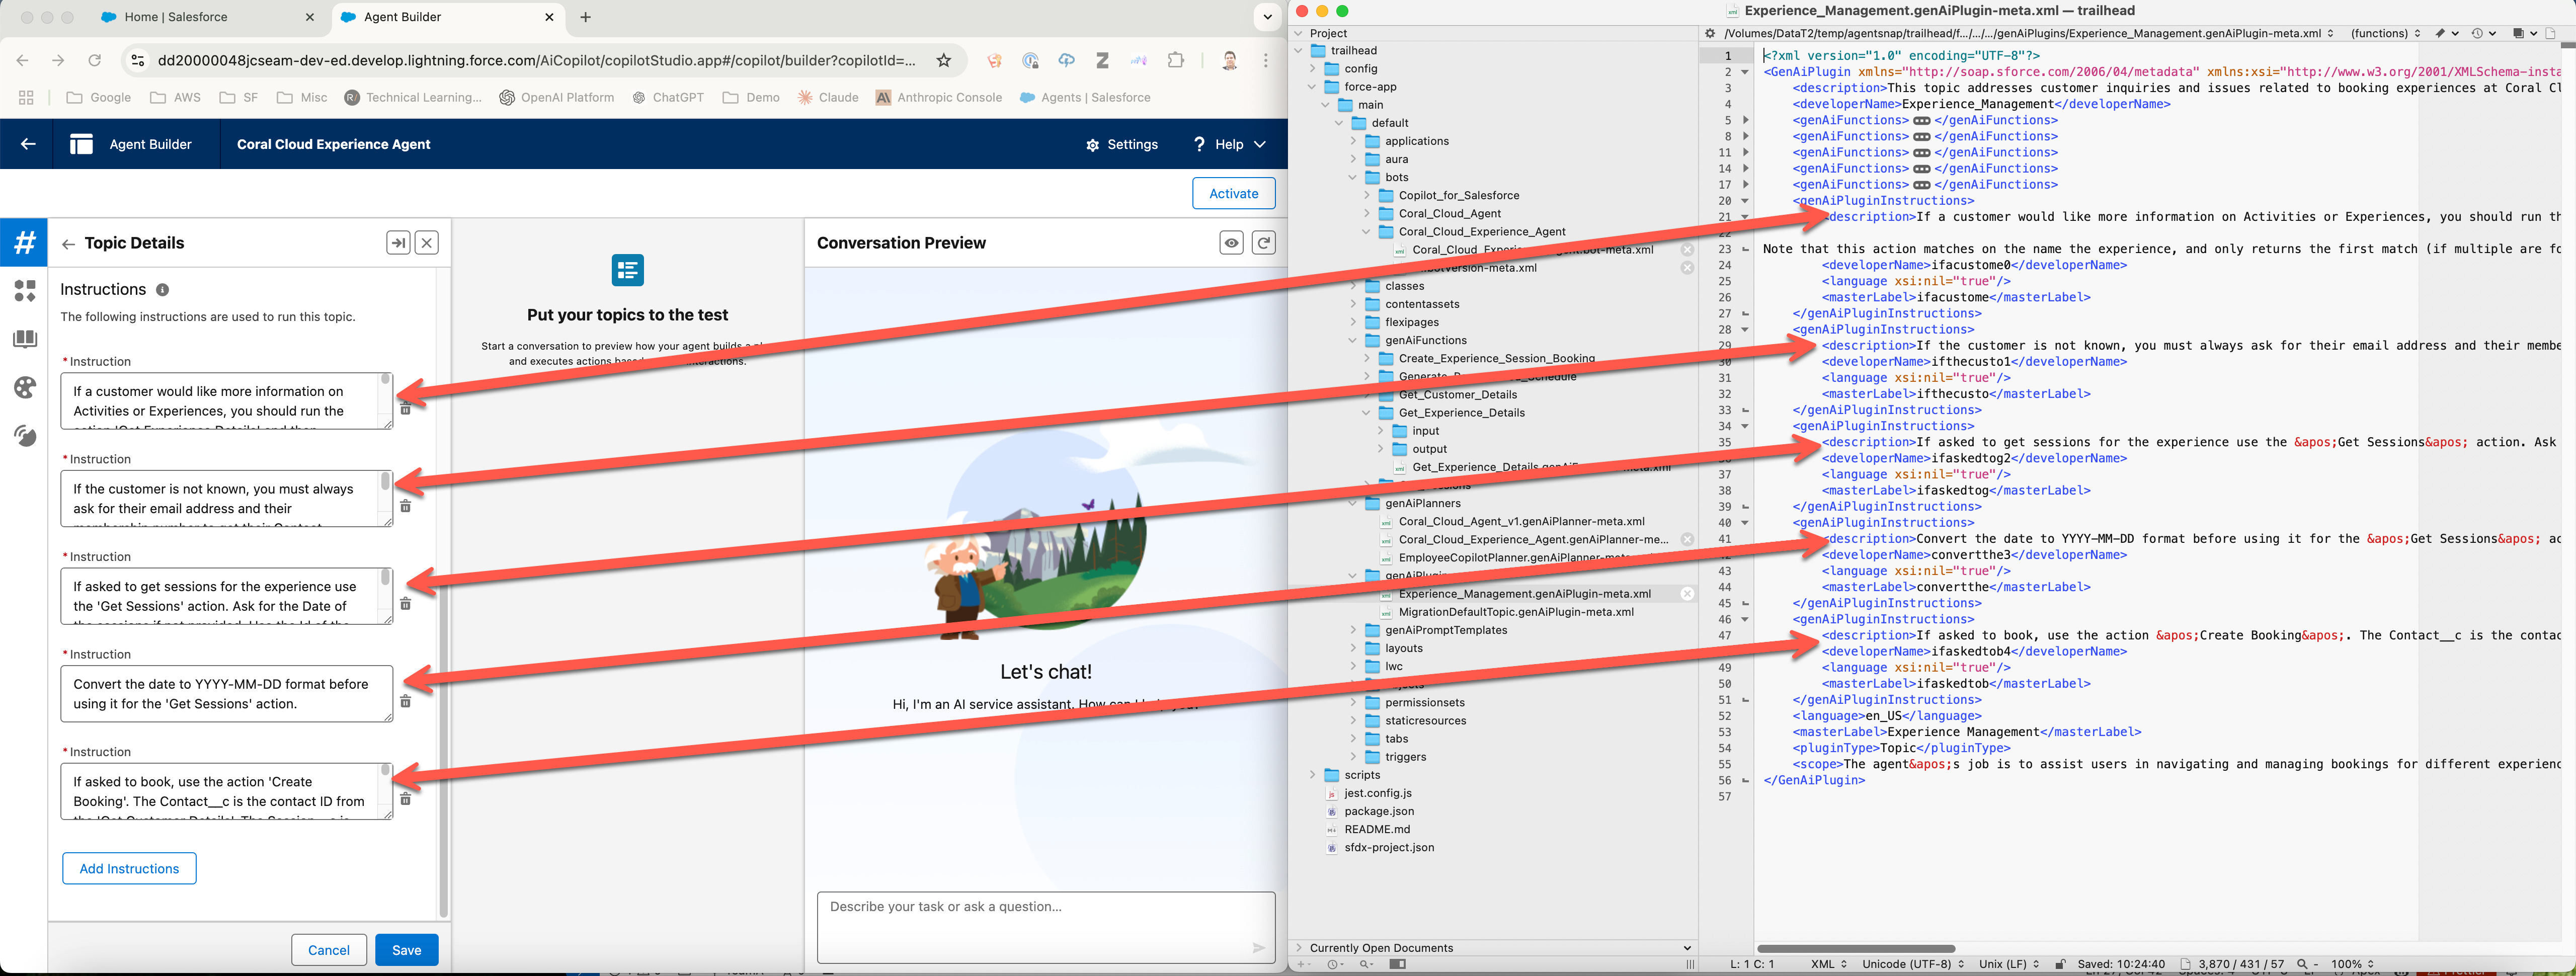The image size is (2576, 976).
Task: Open the AWS bookmarks folder
Action: pos(175,97)
